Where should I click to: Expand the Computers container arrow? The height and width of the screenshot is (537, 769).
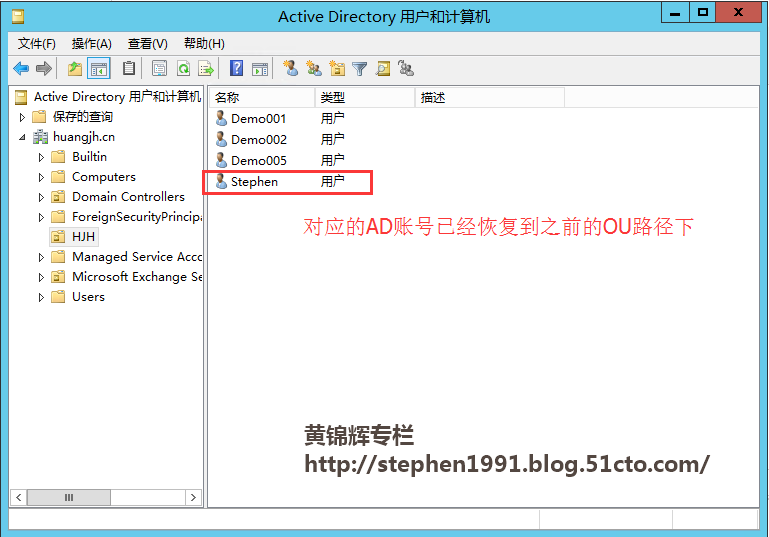41,178
